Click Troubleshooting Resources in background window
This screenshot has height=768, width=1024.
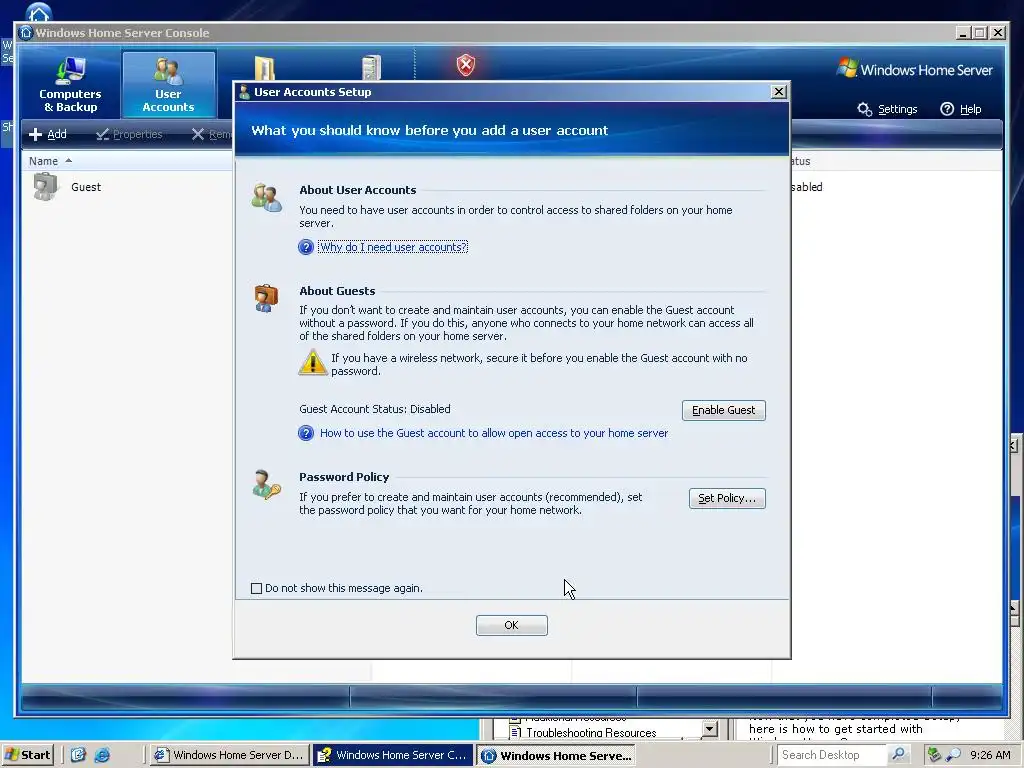tap(591, 733)
